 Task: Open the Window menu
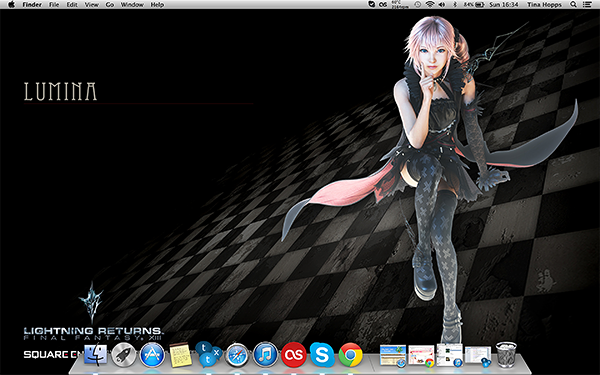(x=132, y=5)
